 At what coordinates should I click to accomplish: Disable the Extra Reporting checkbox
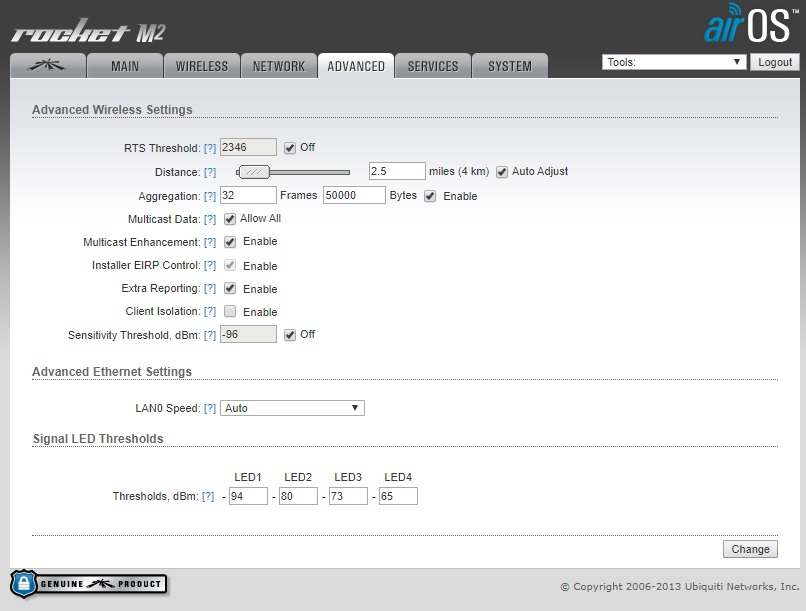click(230, 289)
